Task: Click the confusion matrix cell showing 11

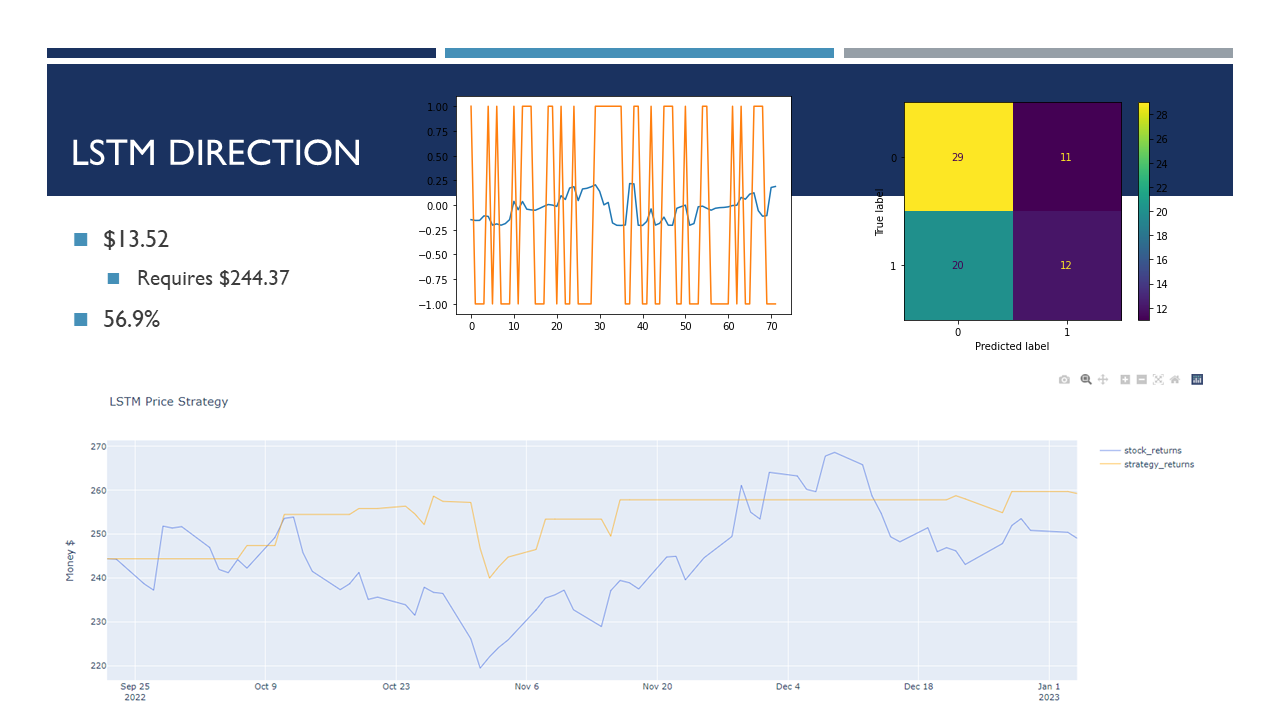Action: coord(1066,157)
